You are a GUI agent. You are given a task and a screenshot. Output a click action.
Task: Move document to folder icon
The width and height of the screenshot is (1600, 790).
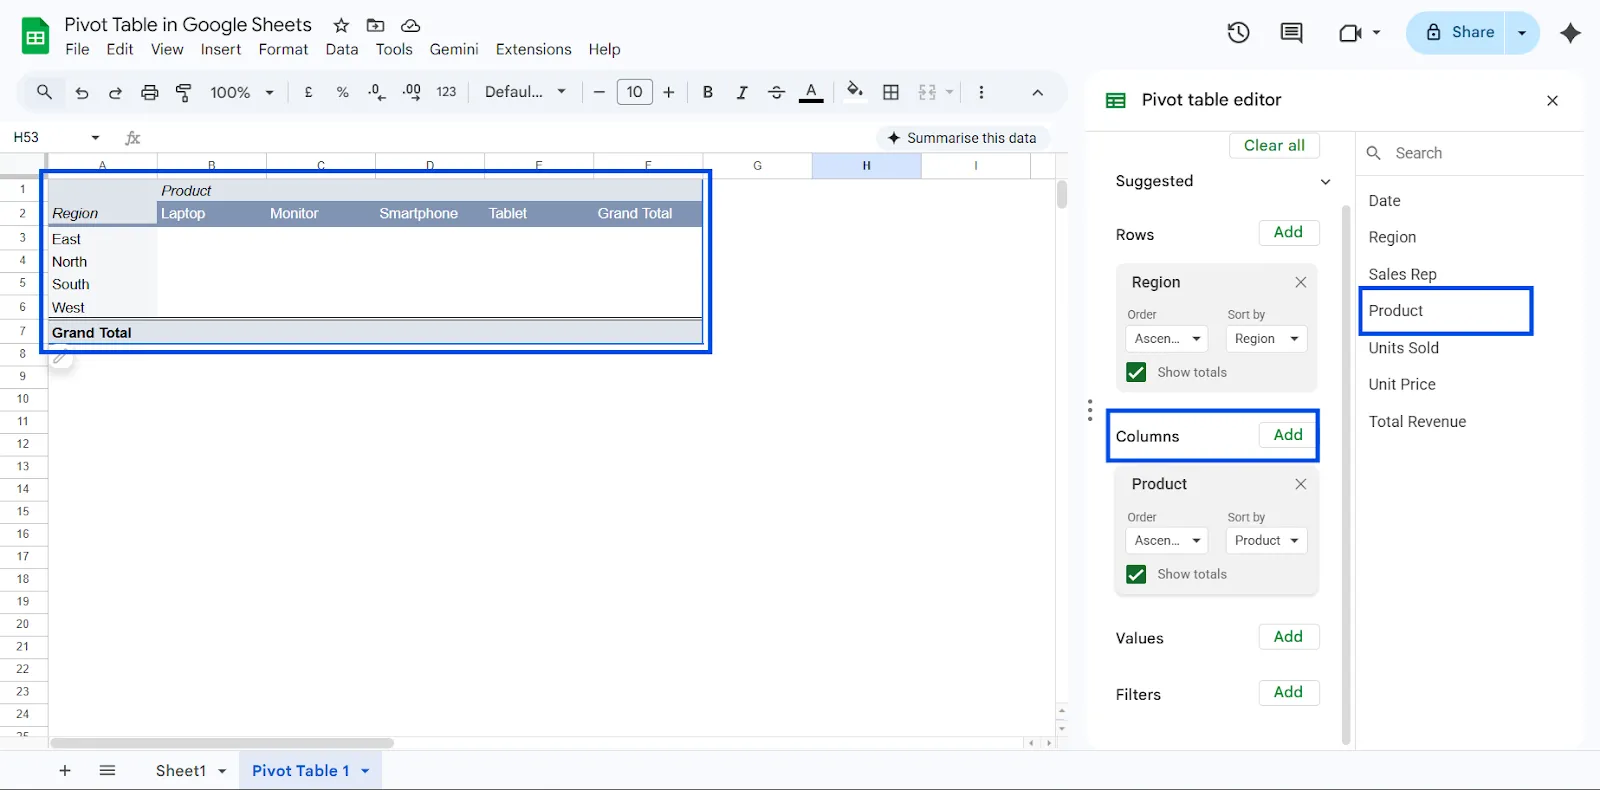tap(375, 25)
